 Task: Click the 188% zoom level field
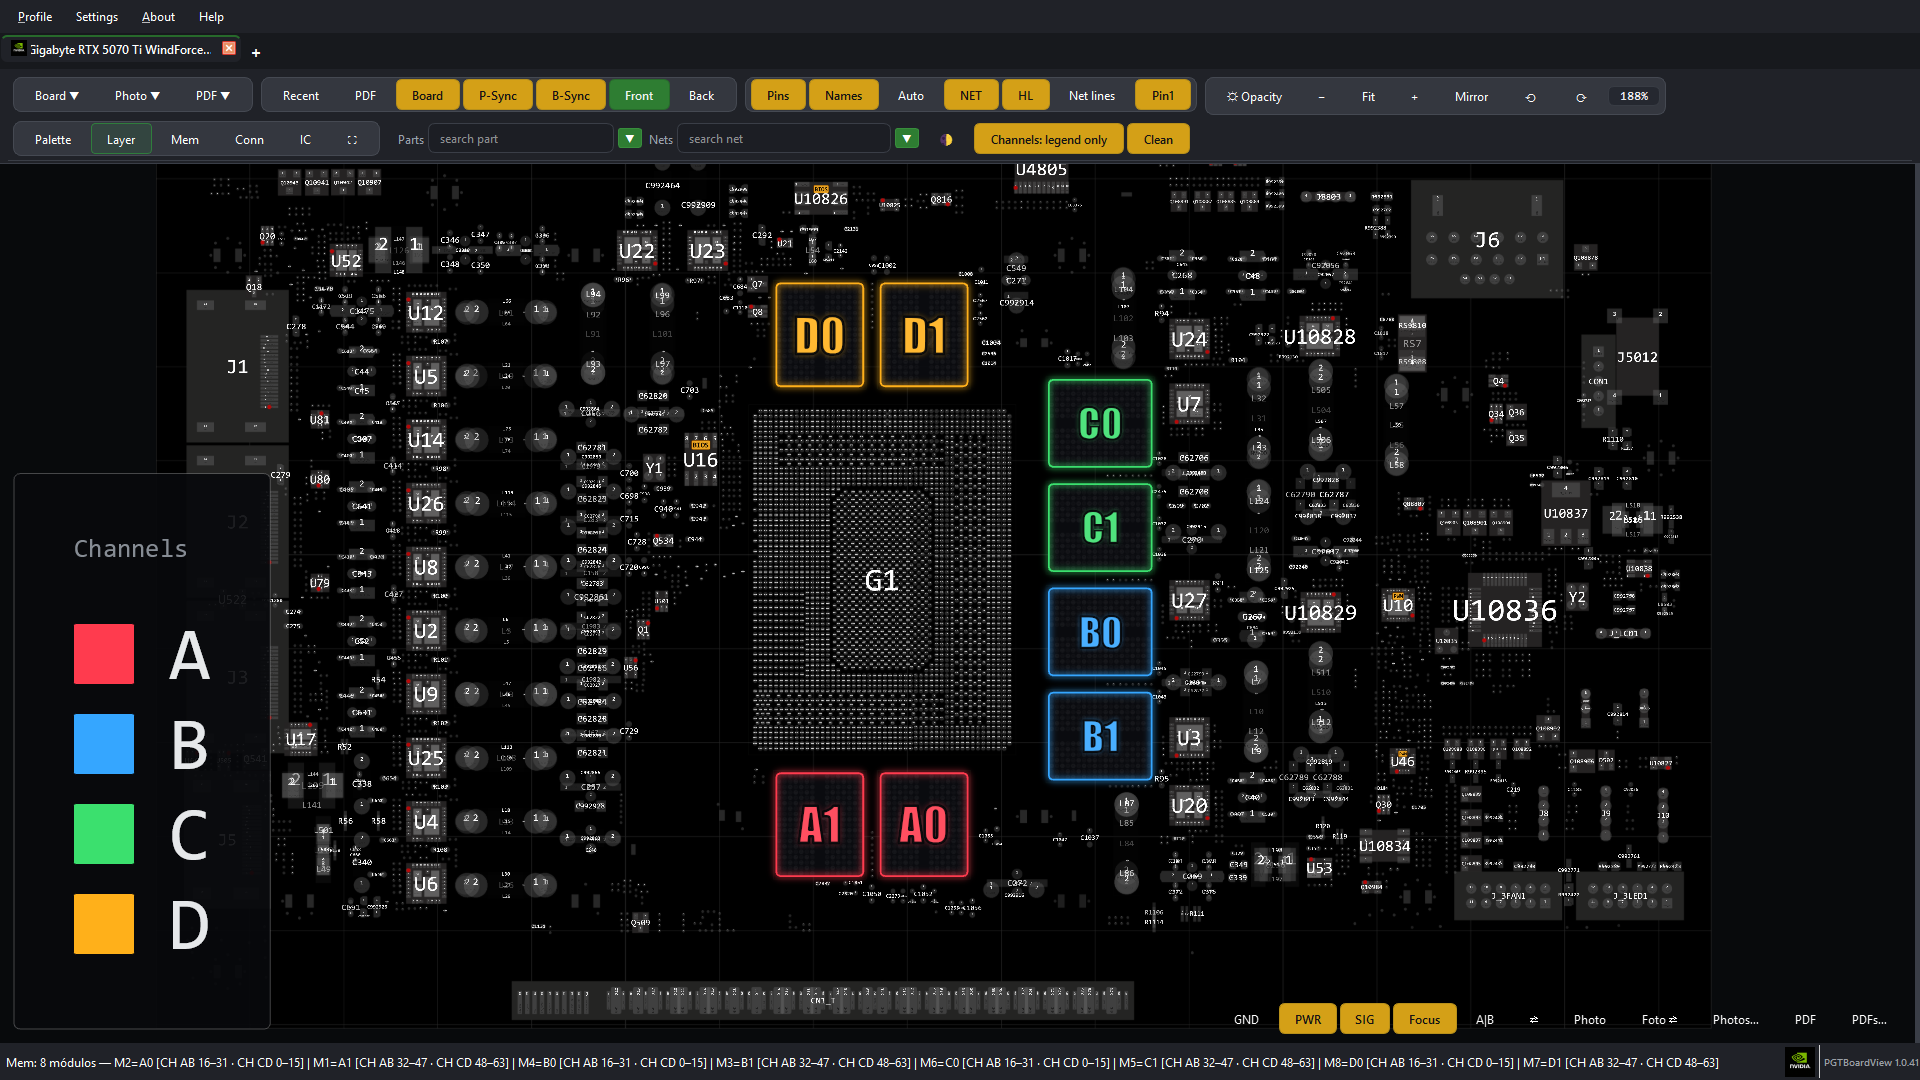pyautogui.click(x=1634, y=96)
